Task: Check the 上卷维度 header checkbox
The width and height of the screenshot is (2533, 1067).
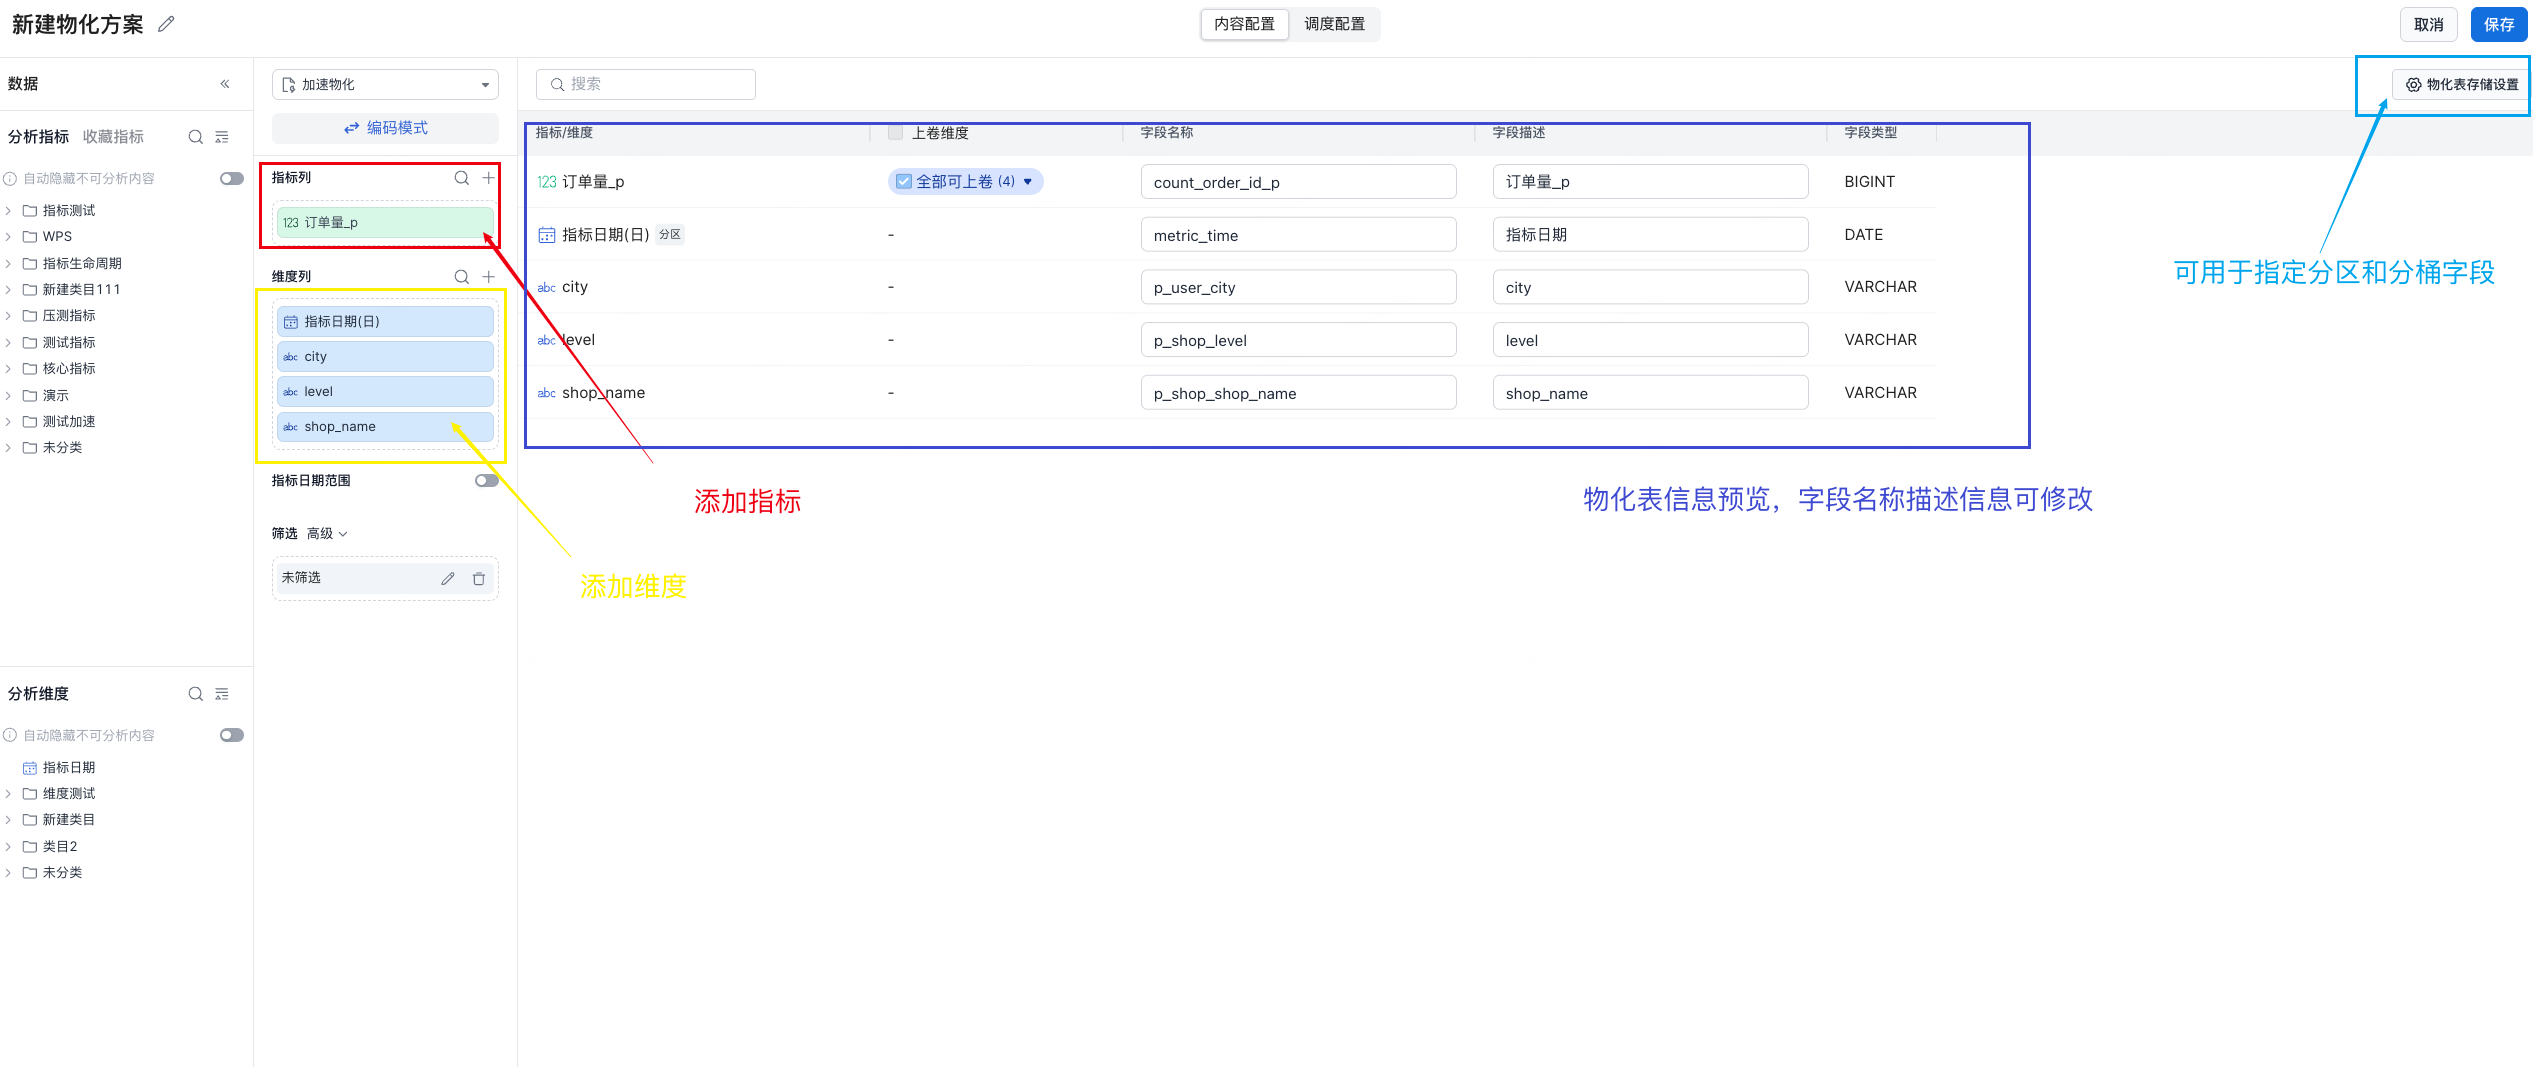Action: (896, 133)
